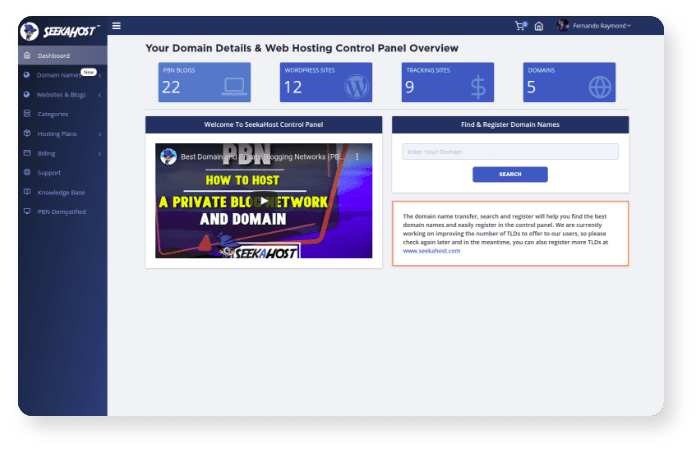This screenshot has height=454, width=700.
Task: Click the Billing card icon
Action: (x=27, y=153)
